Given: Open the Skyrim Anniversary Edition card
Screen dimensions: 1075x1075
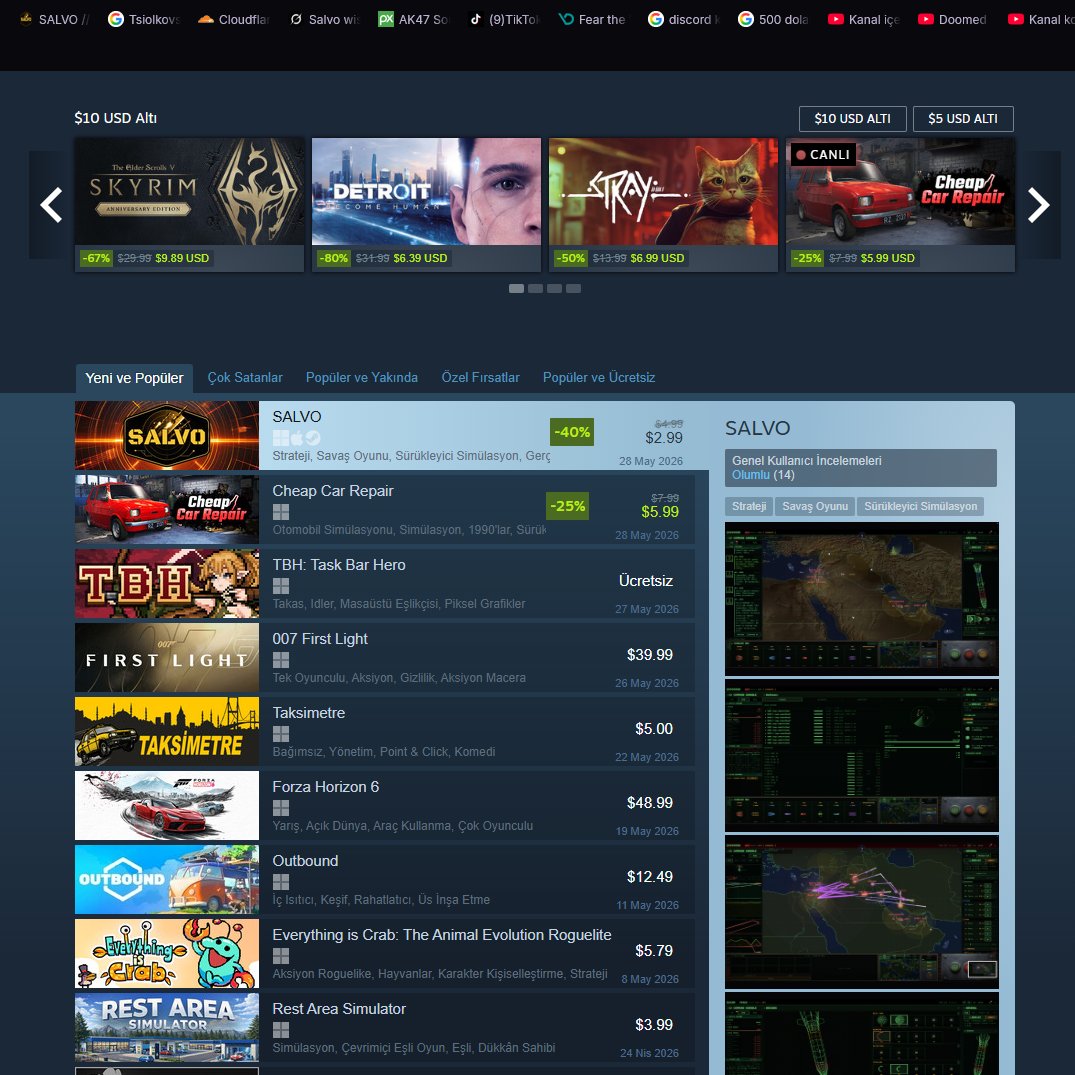Looking at the screenshot, I should click(x=189, y=204).
